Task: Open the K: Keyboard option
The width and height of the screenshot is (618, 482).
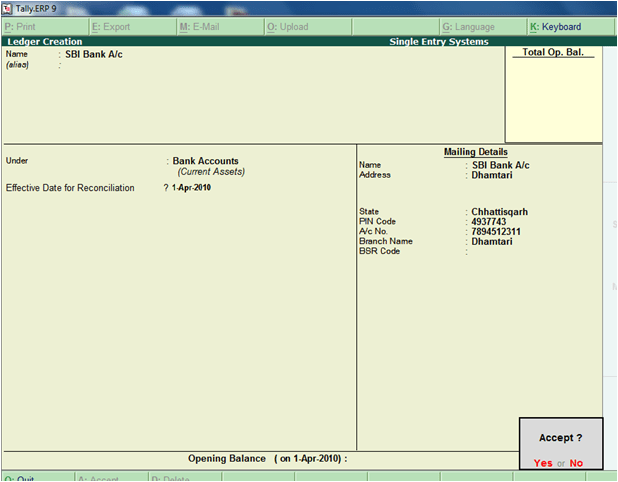Action: coord(570,27)
